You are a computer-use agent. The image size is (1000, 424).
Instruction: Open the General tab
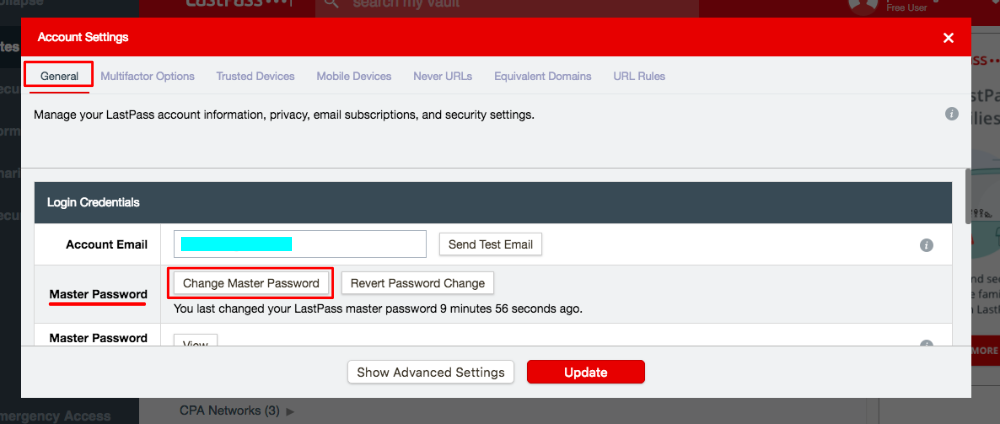pyautogui.click(x=59, y=76)
